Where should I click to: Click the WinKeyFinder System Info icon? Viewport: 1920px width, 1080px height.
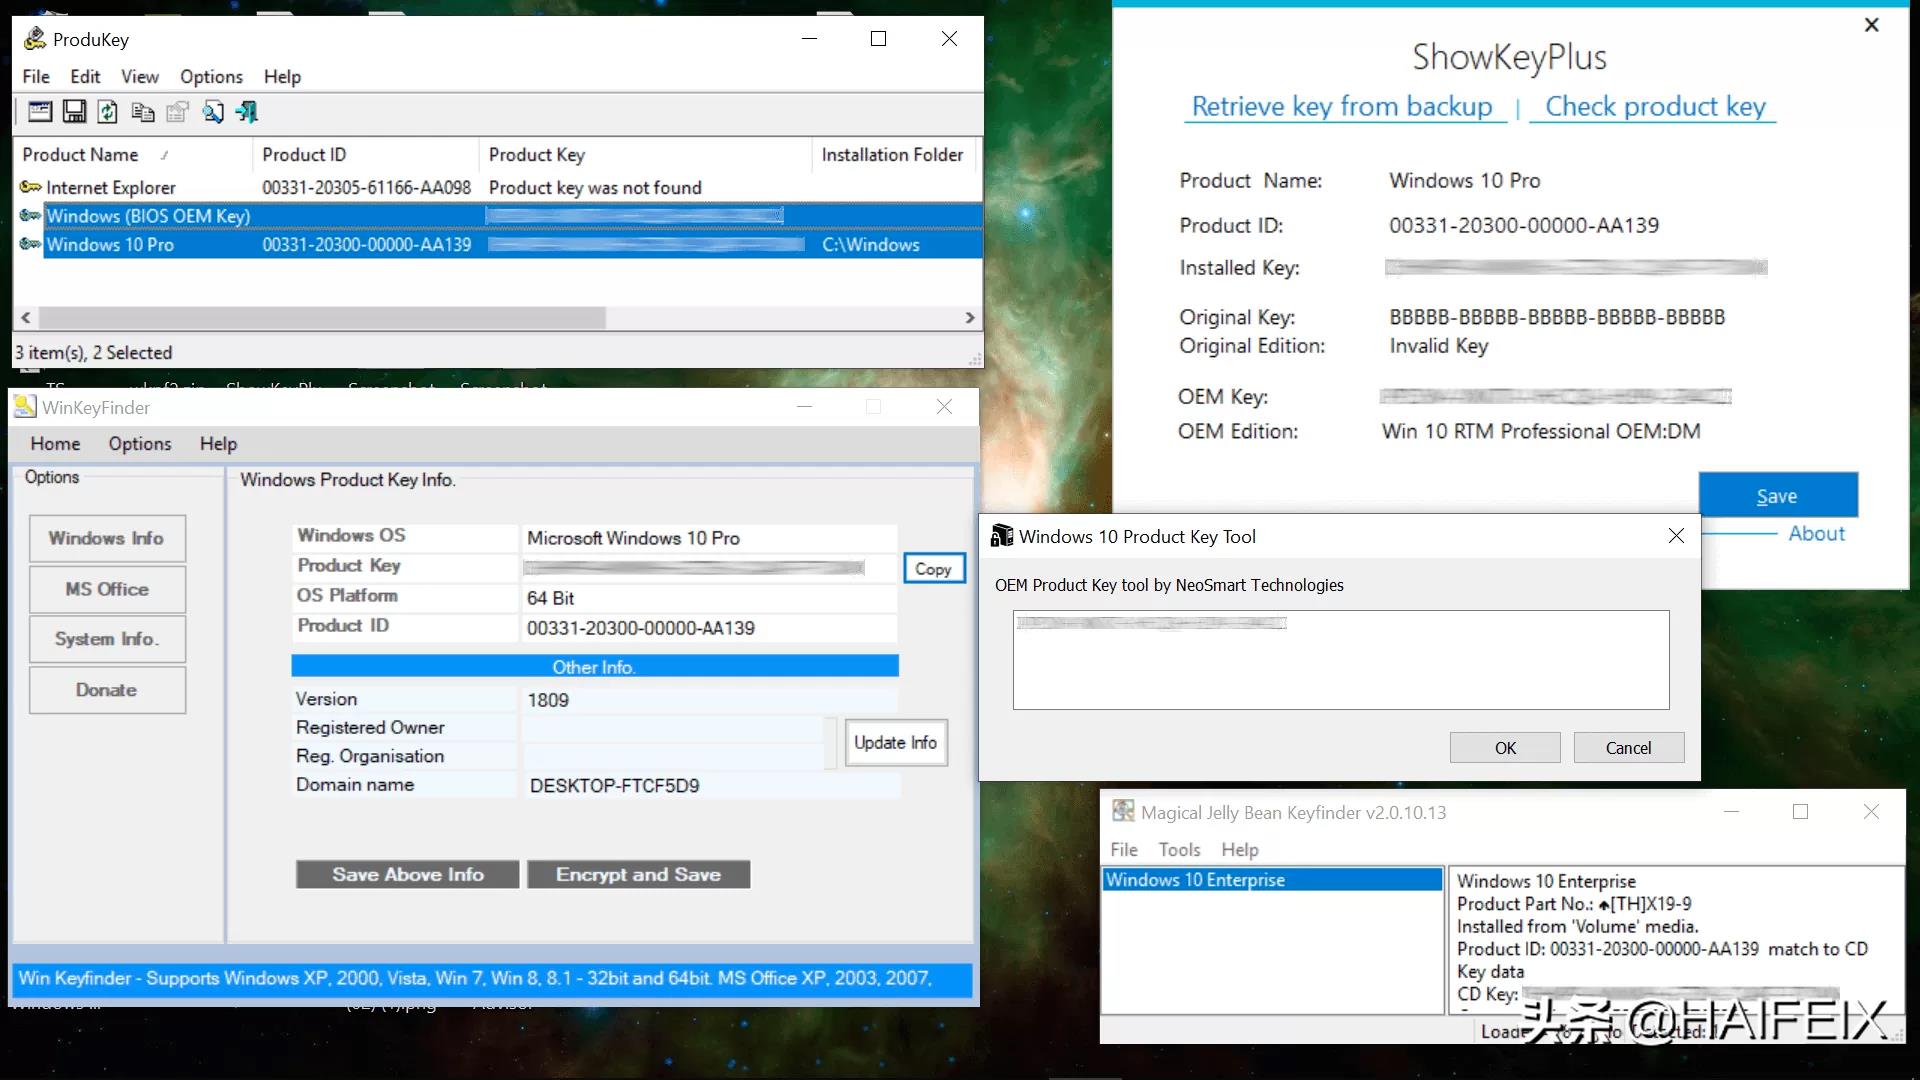click(x=105, y=640)
